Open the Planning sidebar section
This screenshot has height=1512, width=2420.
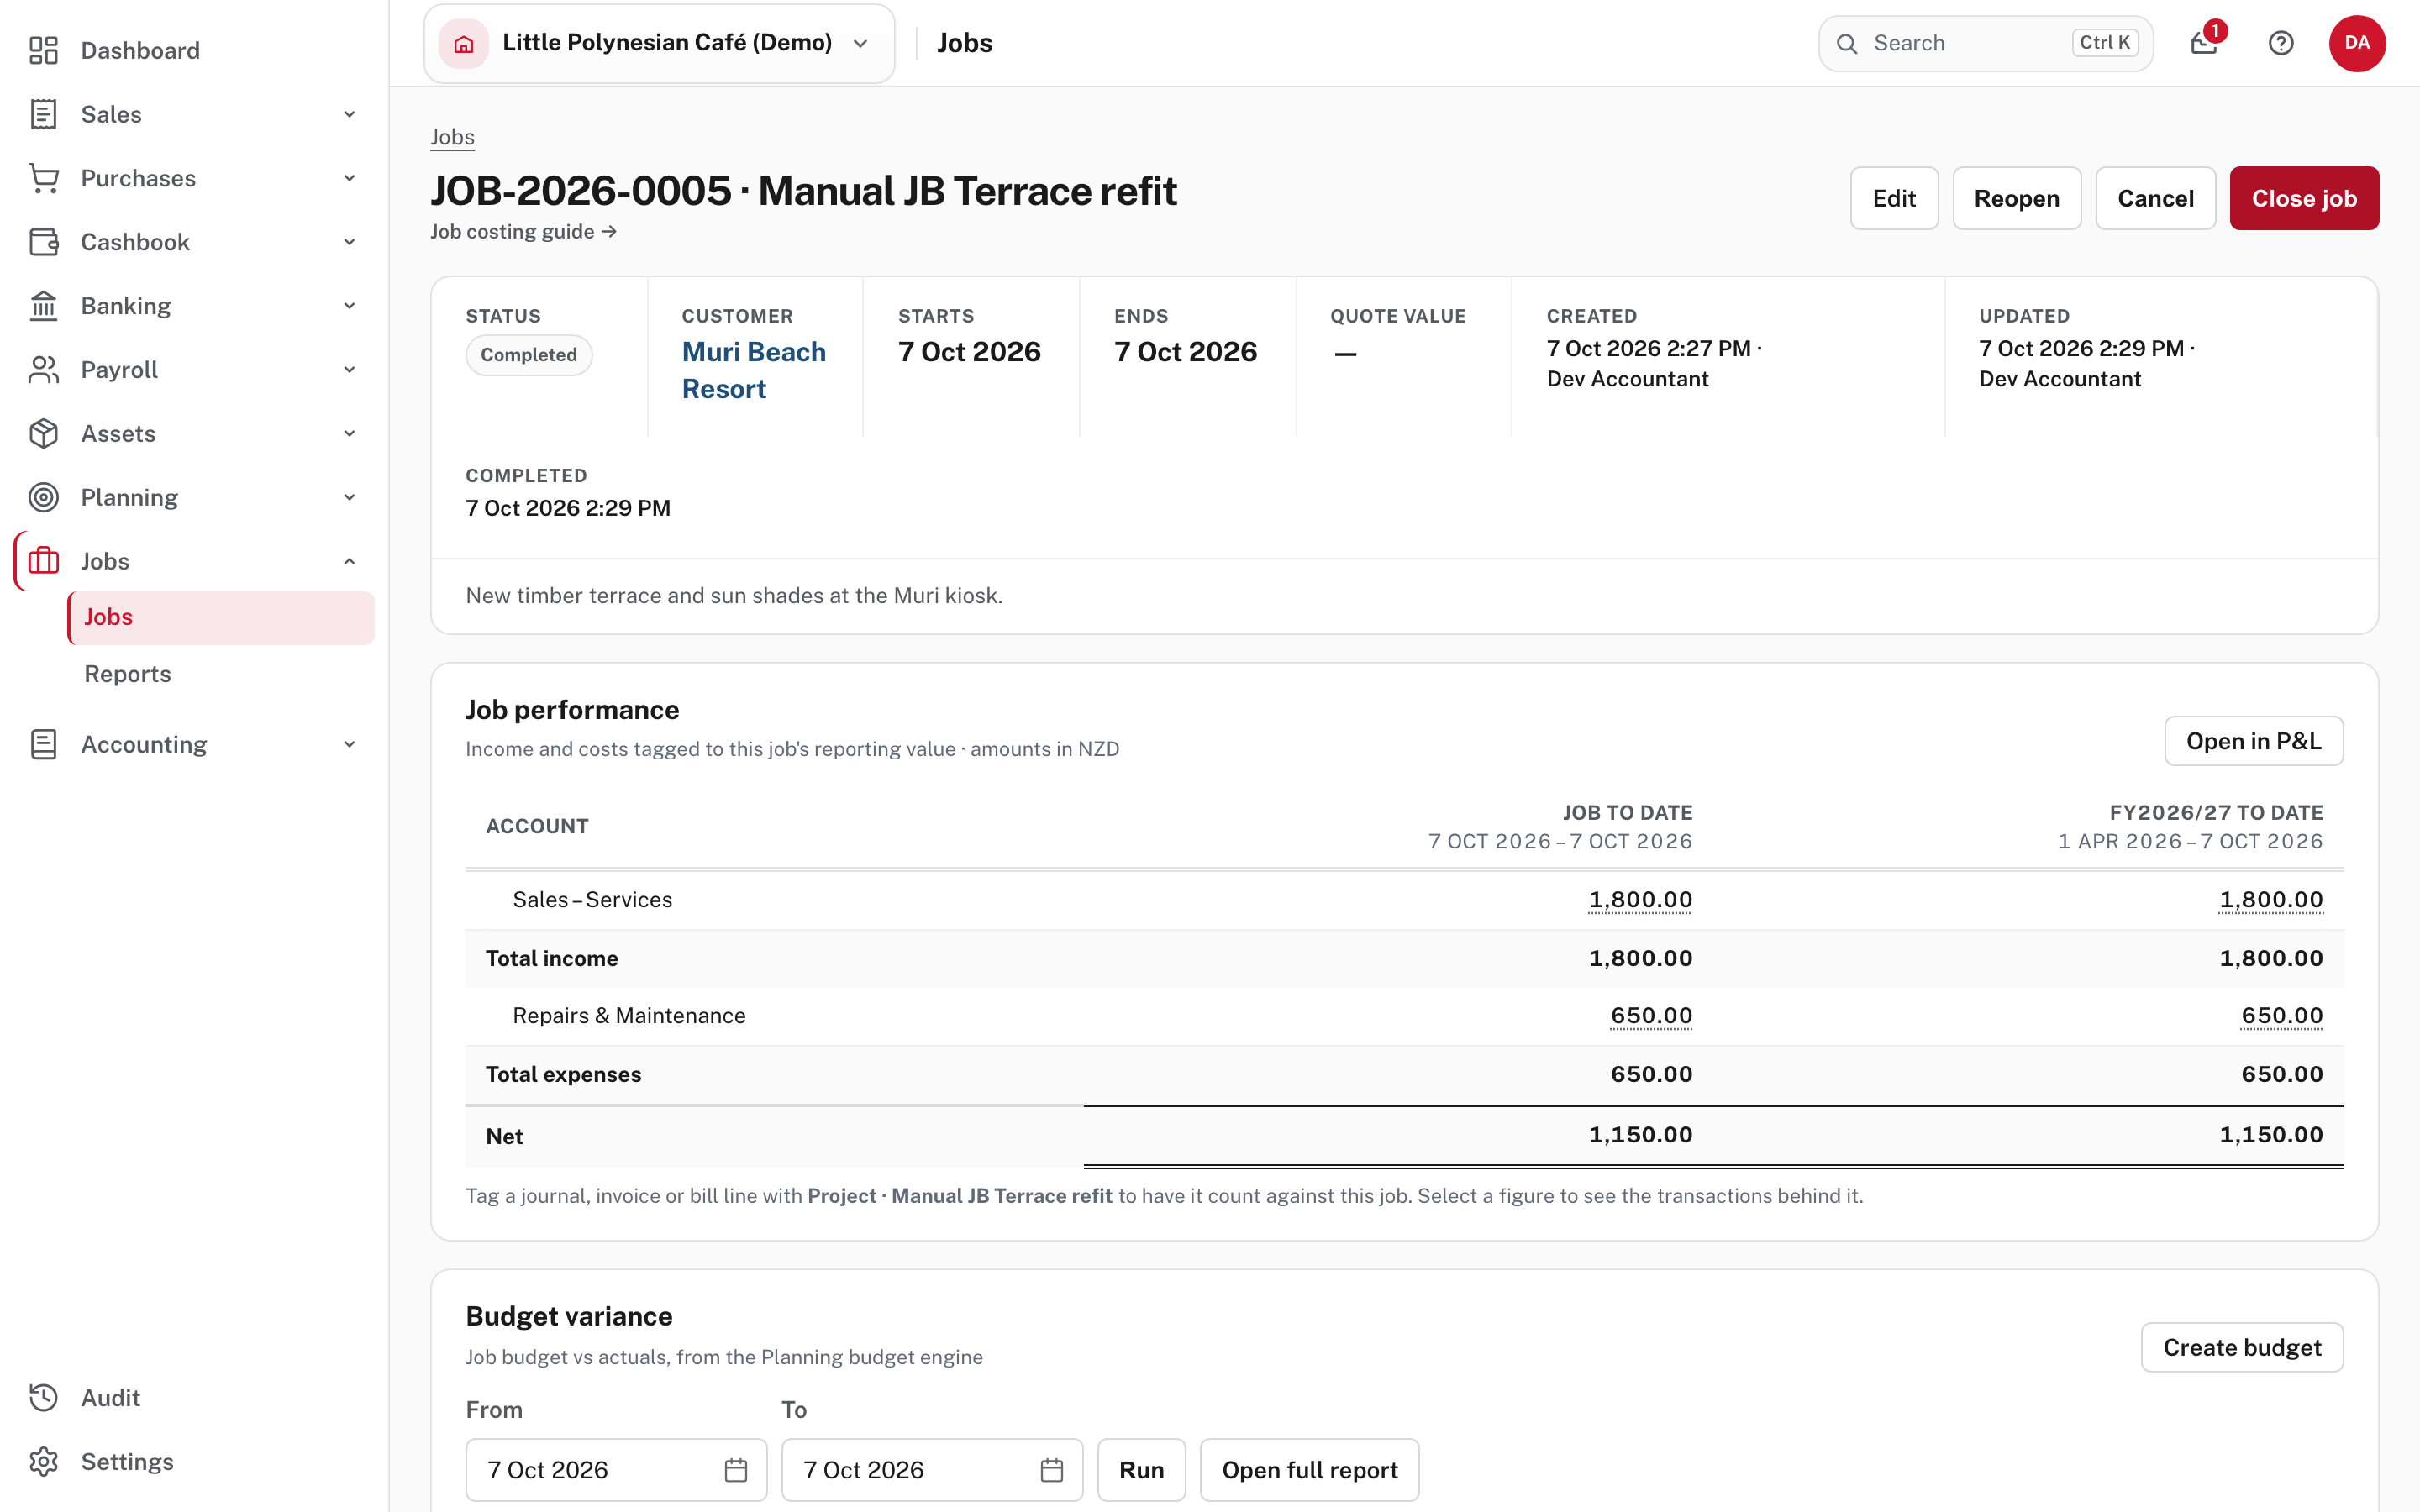(194, 497)
